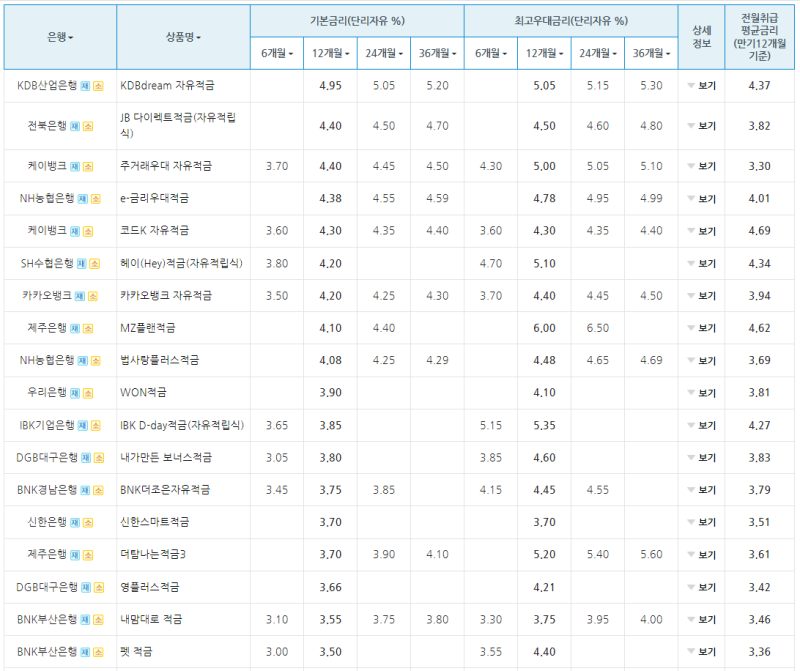Click the orange 소 badge in the MZ플랜적금 row
Image resolution: width=800 pixels, height=671 pixels.
tap(88, 329)
